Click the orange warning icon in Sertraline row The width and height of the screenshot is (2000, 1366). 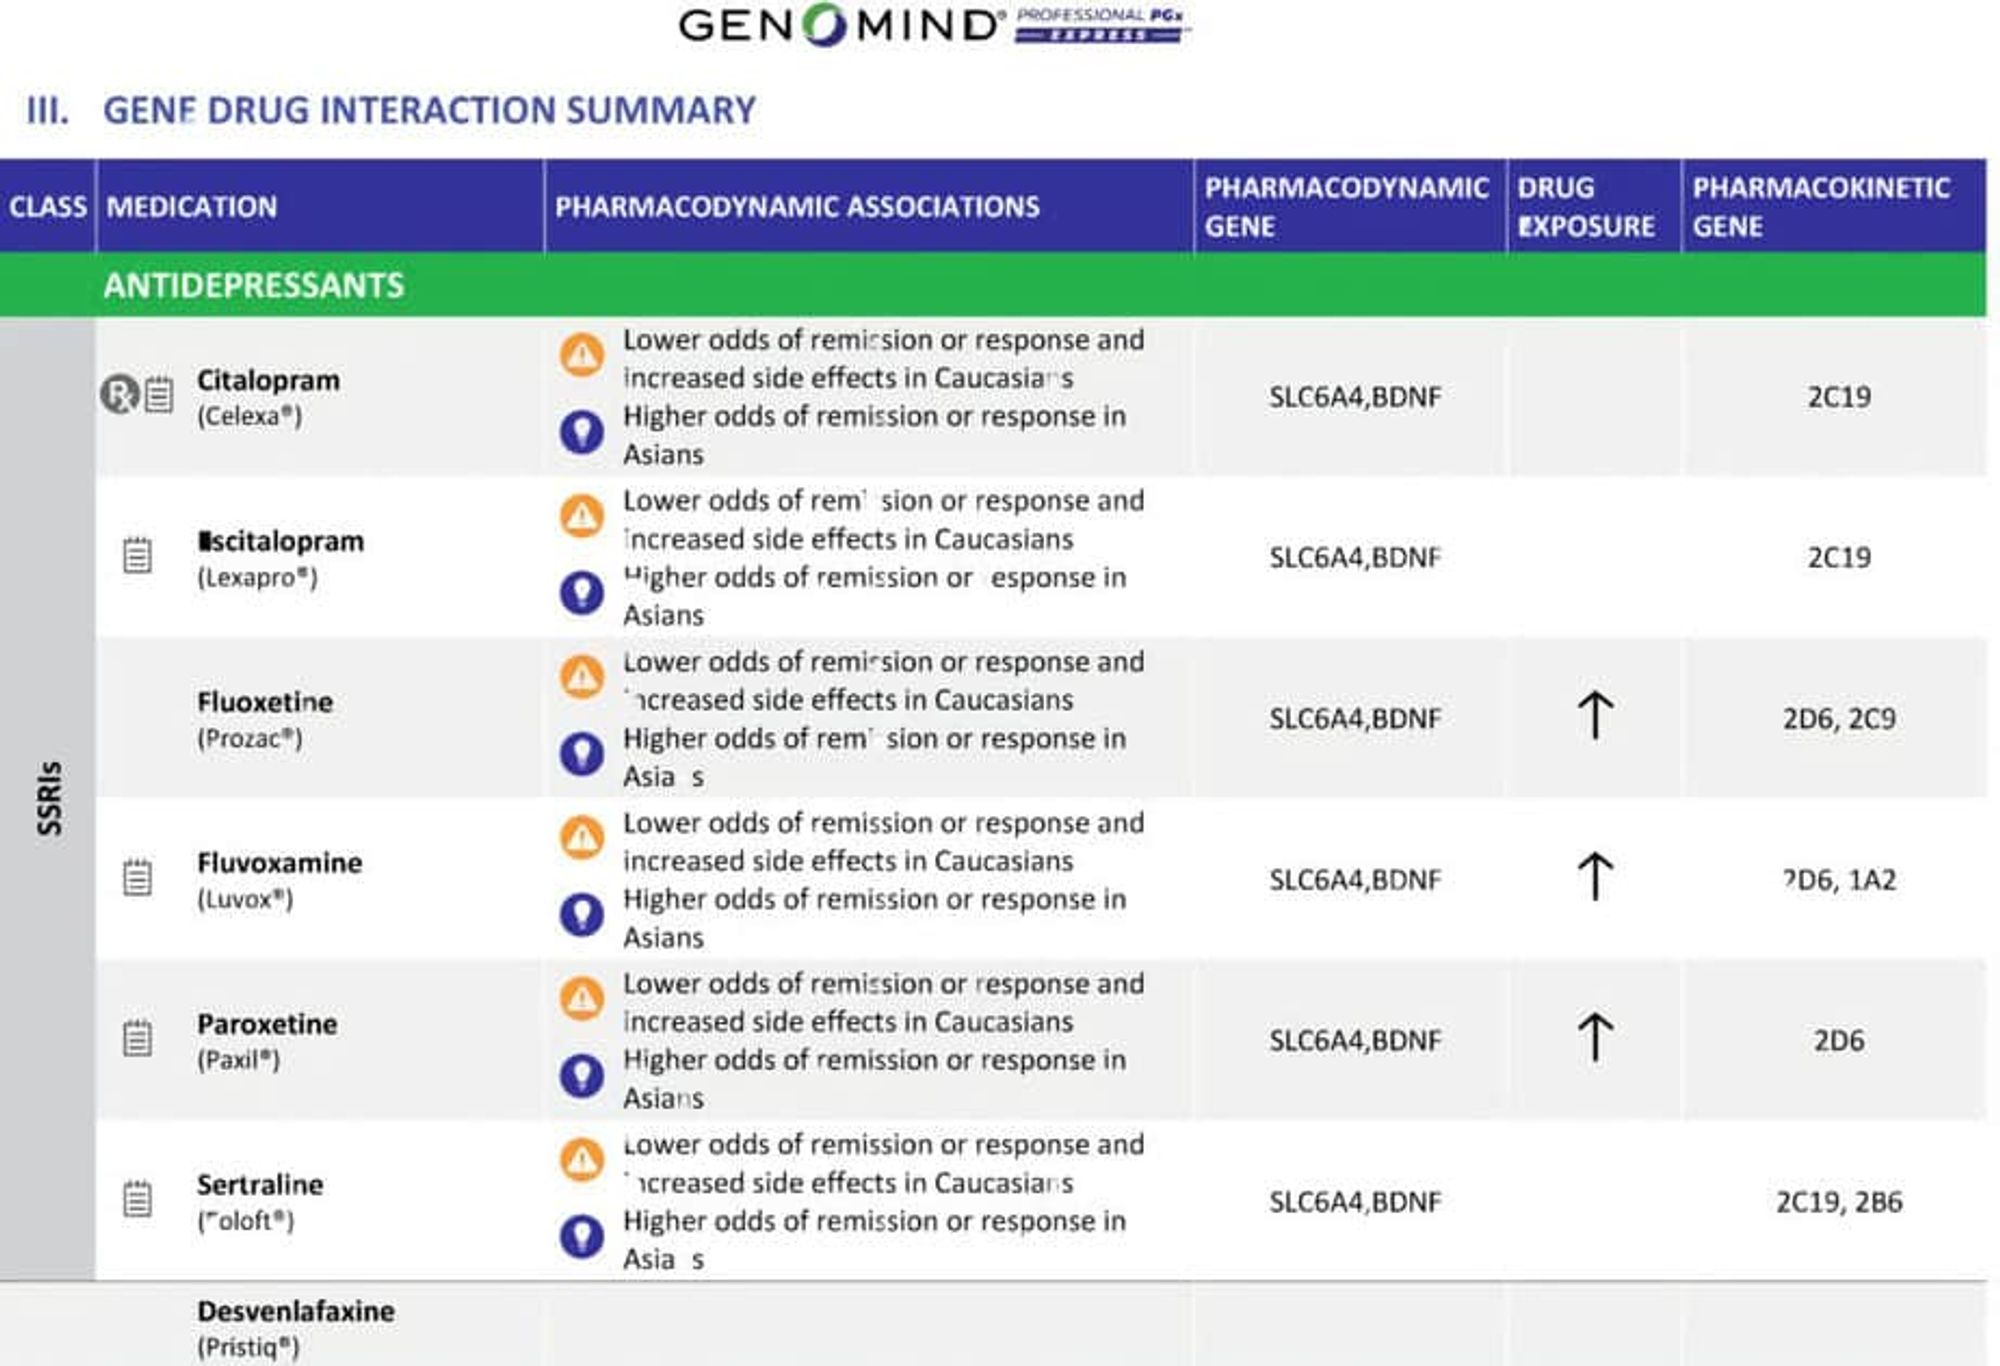[x=581, y=1160]
